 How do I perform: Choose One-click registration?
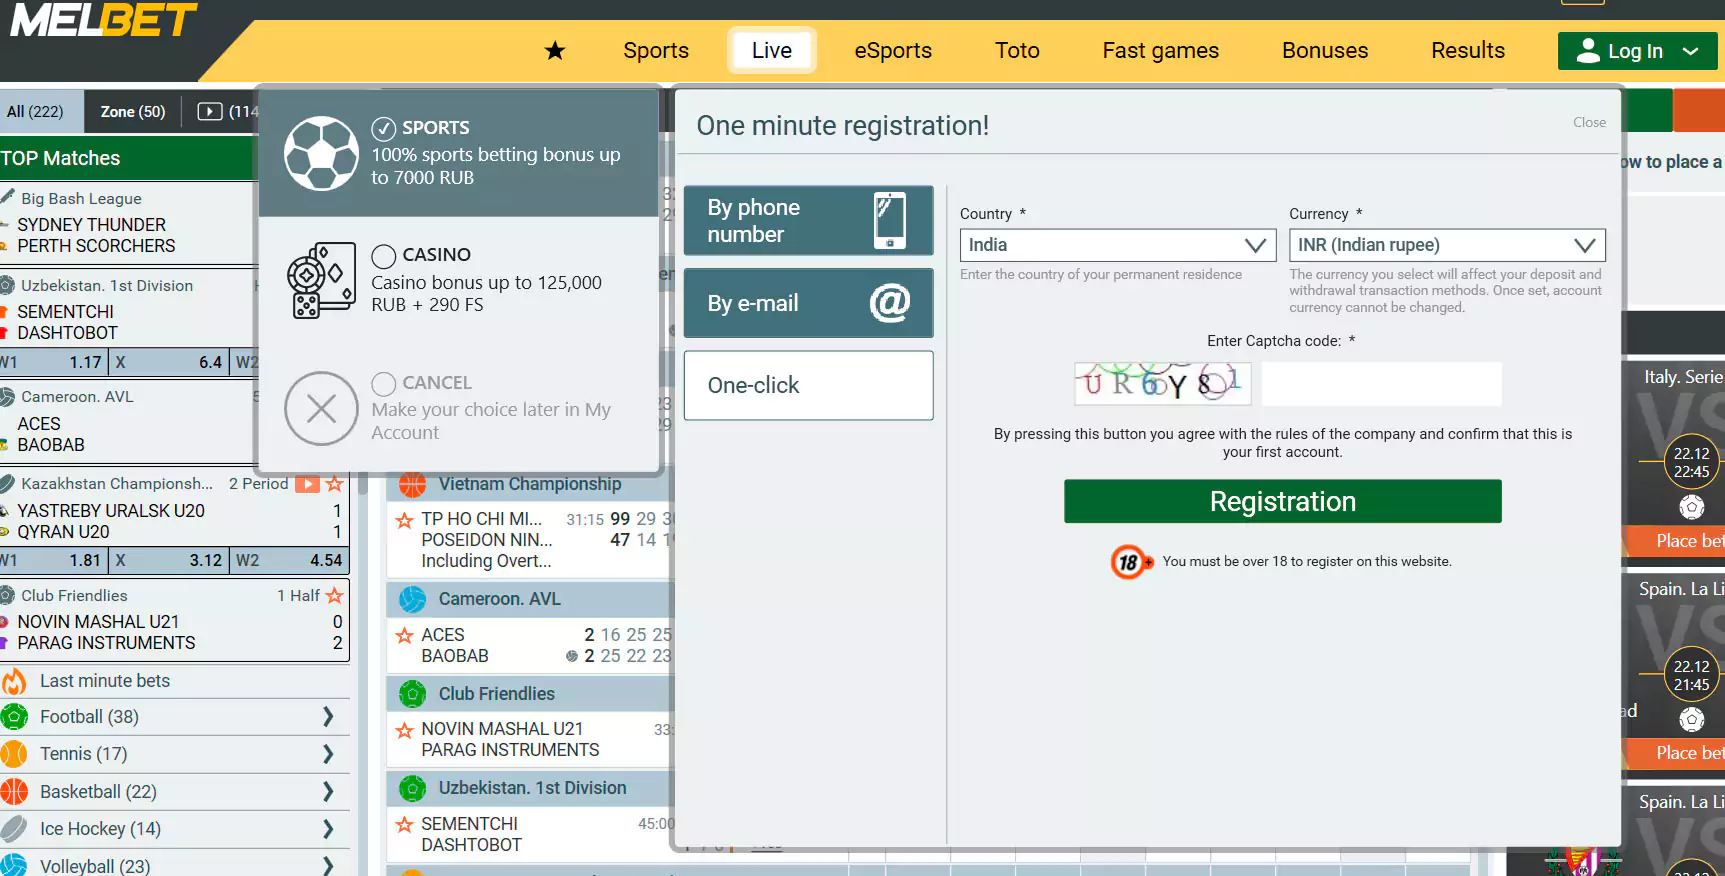(808, 385)
